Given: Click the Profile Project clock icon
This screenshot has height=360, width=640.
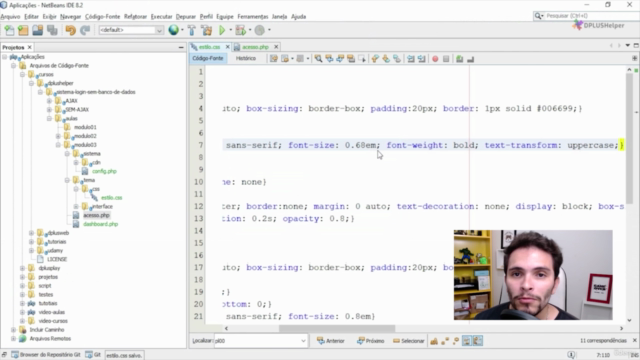Looking at the screenshot, I should pos(260,30).
